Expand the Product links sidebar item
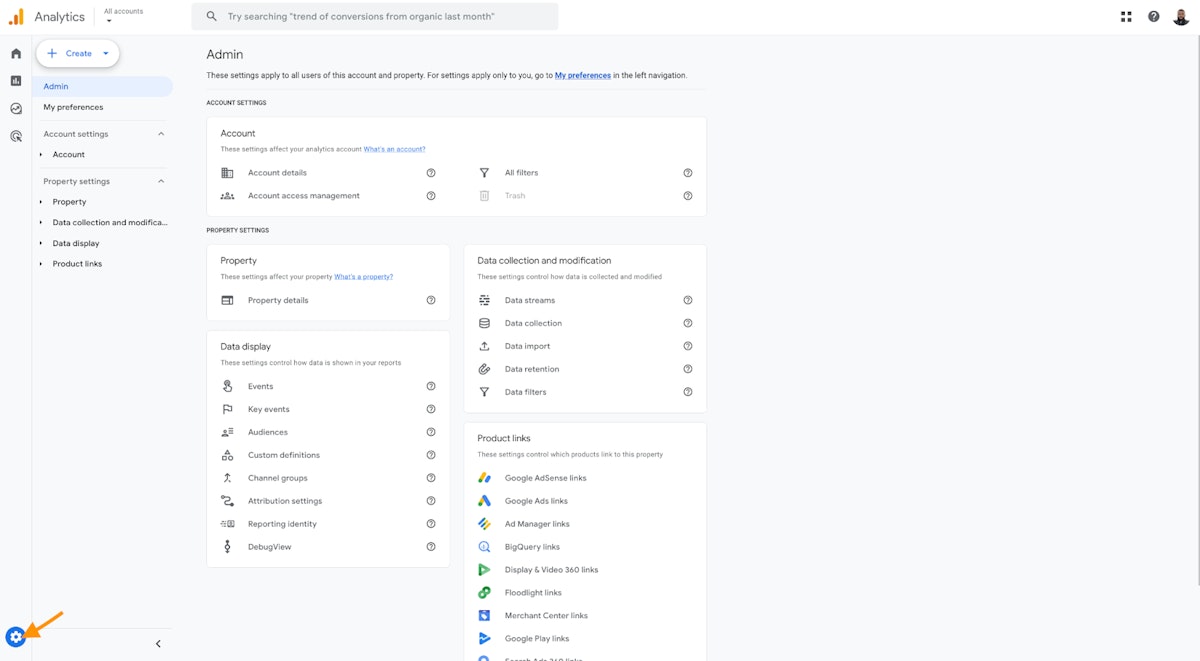Viewport: 1200px width, 661px height. 41,264
